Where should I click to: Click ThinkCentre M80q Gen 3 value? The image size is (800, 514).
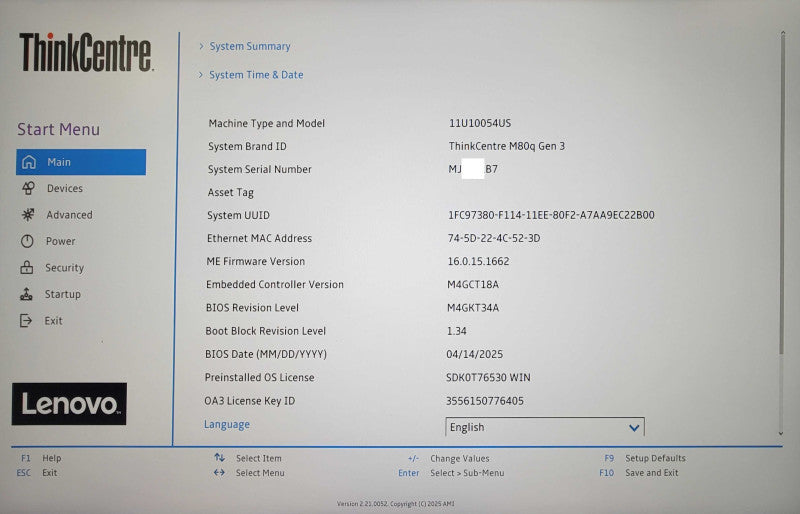(507, 146)
